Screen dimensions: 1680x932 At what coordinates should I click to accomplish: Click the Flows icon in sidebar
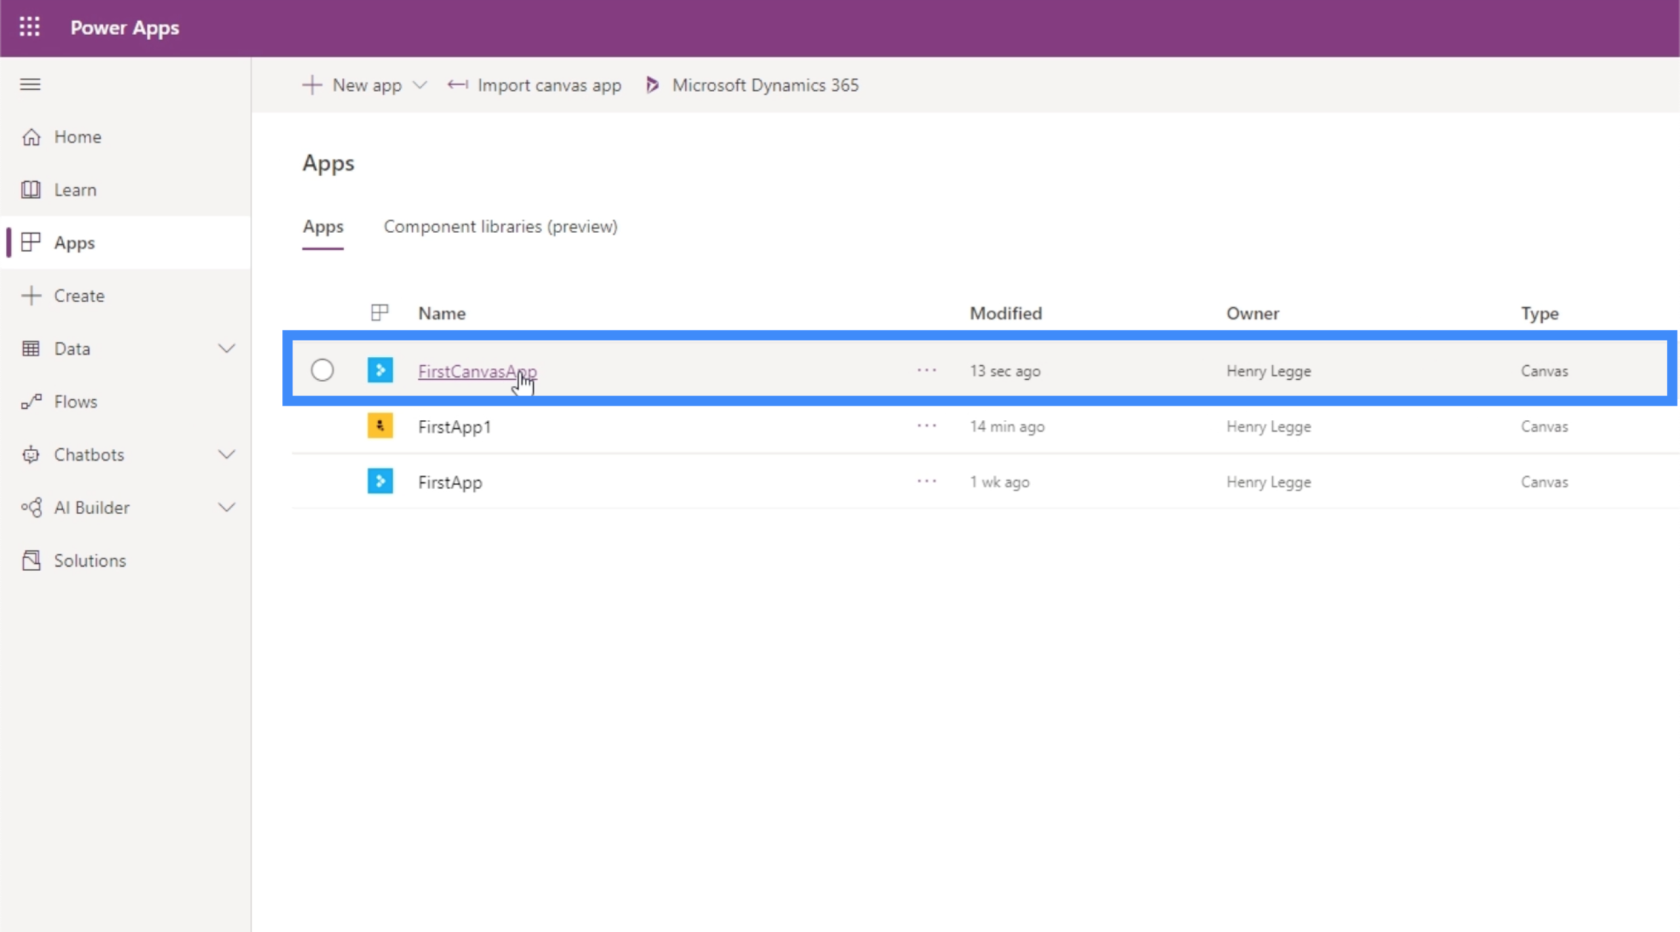point(31,402)
